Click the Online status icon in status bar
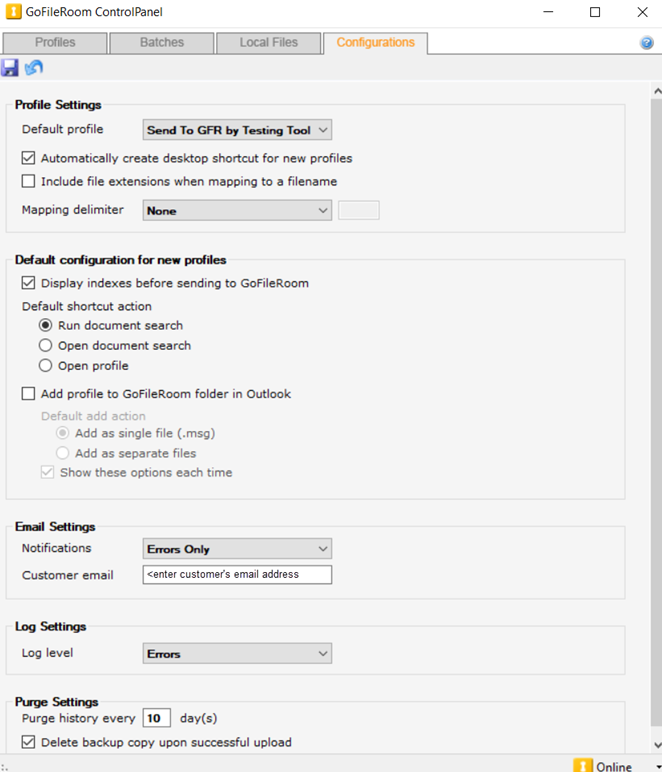 pyautogui.click(x=583, y=765)
